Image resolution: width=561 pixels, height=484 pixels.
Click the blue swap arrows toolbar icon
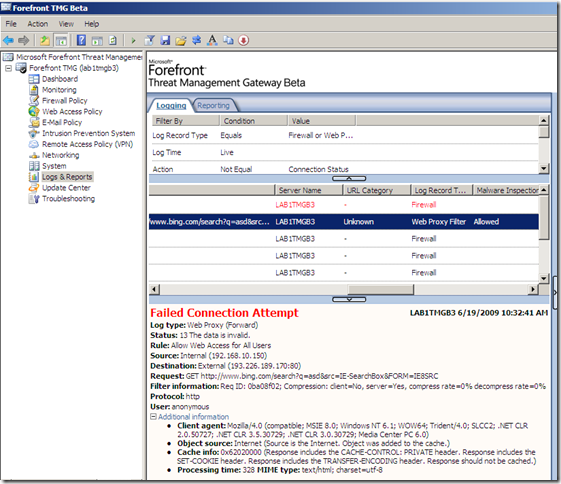point(196,40)
